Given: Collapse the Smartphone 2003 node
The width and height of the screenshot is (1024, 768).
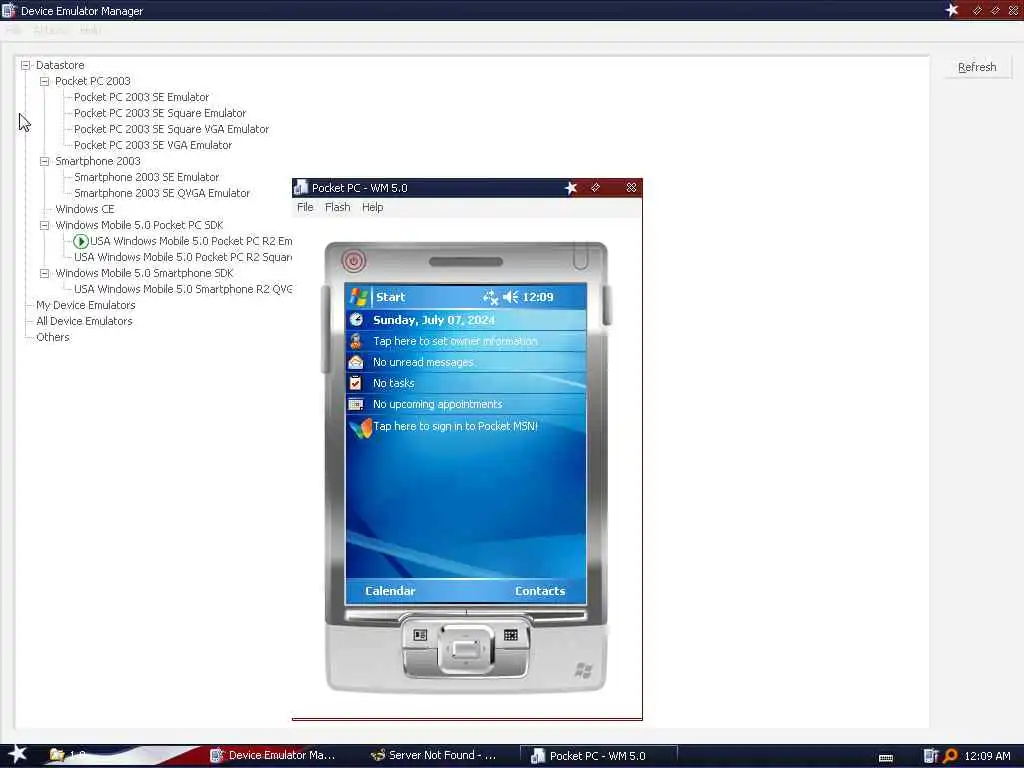Looking at the screenshot, I should [44, 161].
